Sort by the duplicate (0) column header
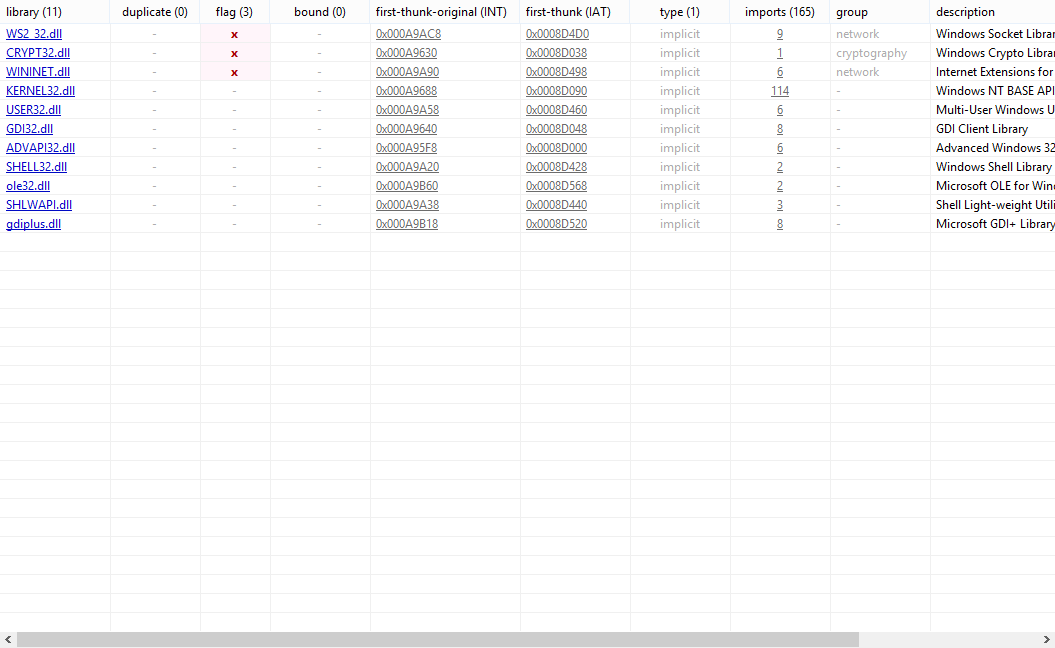 [155, 12]
